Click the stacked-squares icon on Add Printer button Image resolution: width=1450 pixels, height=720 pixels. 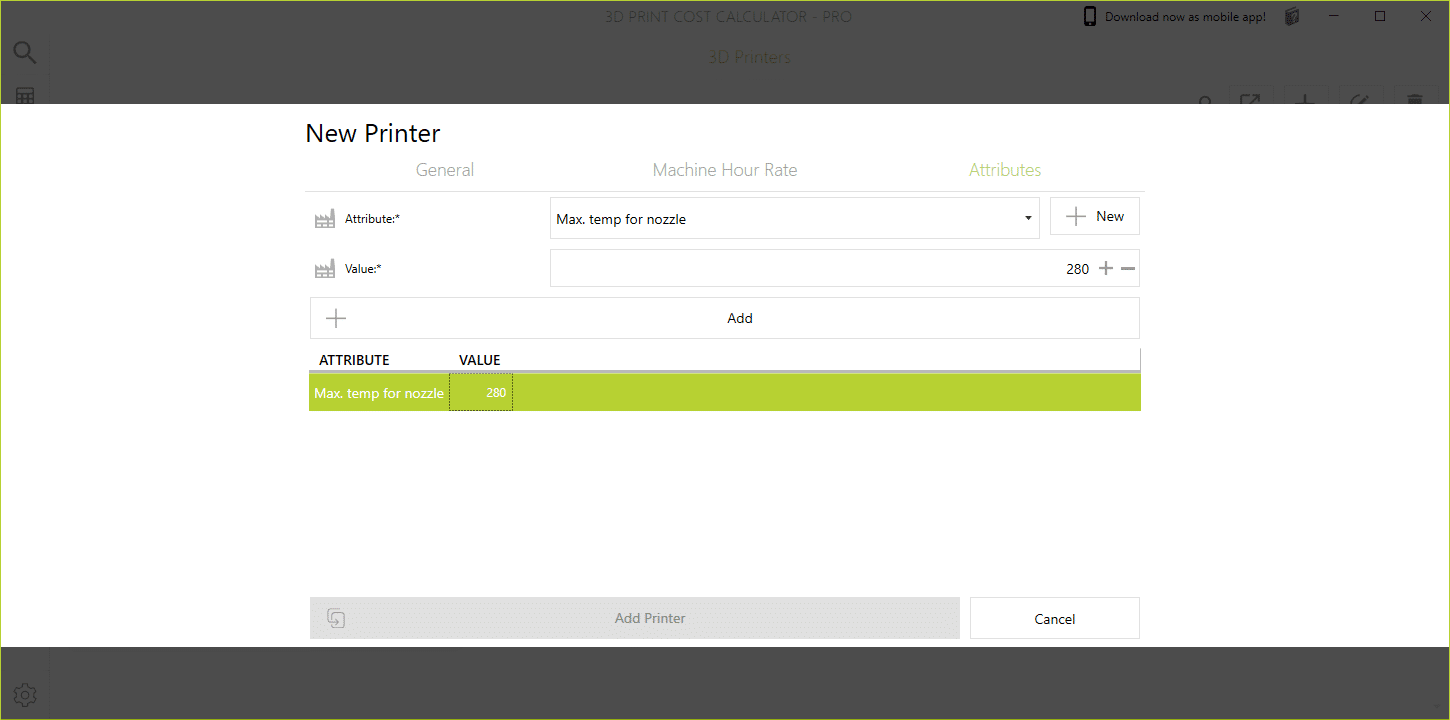point(336,618)
